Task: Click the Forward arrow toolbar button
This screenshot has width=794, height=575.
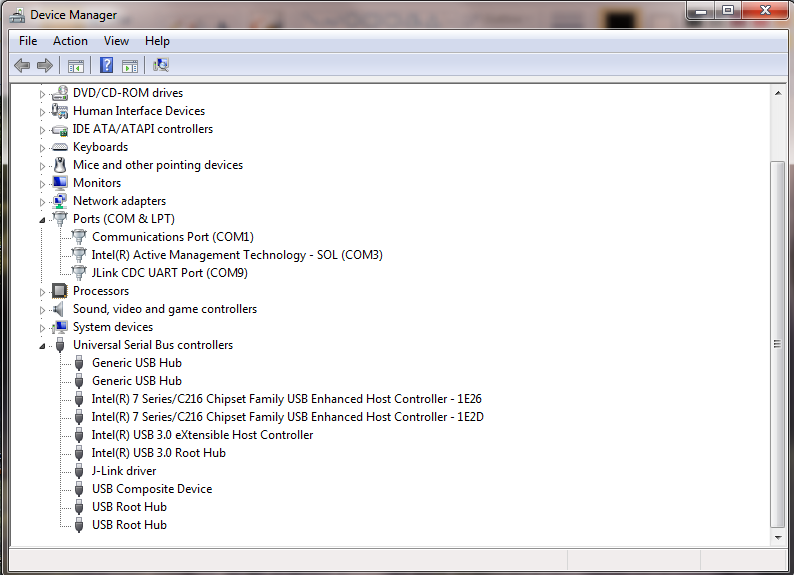Action: coord(44,66)
